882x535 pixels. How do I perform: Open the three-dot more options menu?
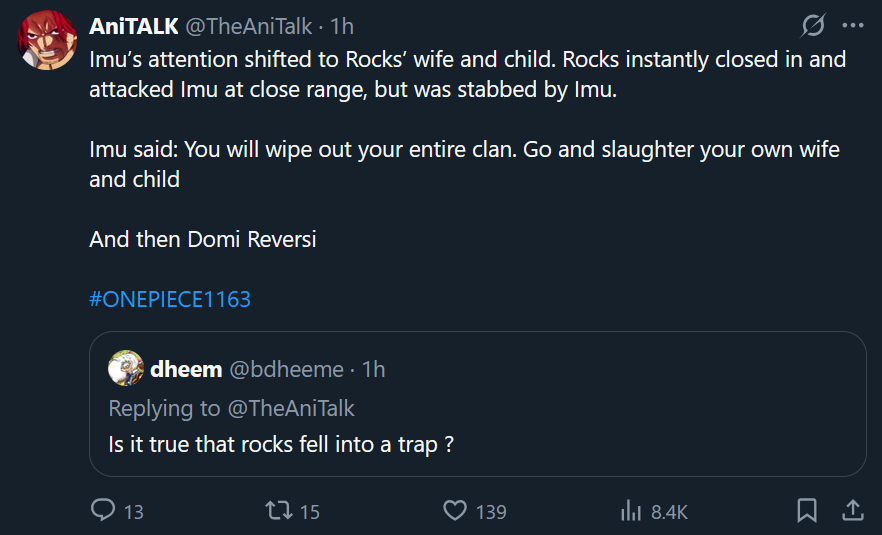pos(852,26)
